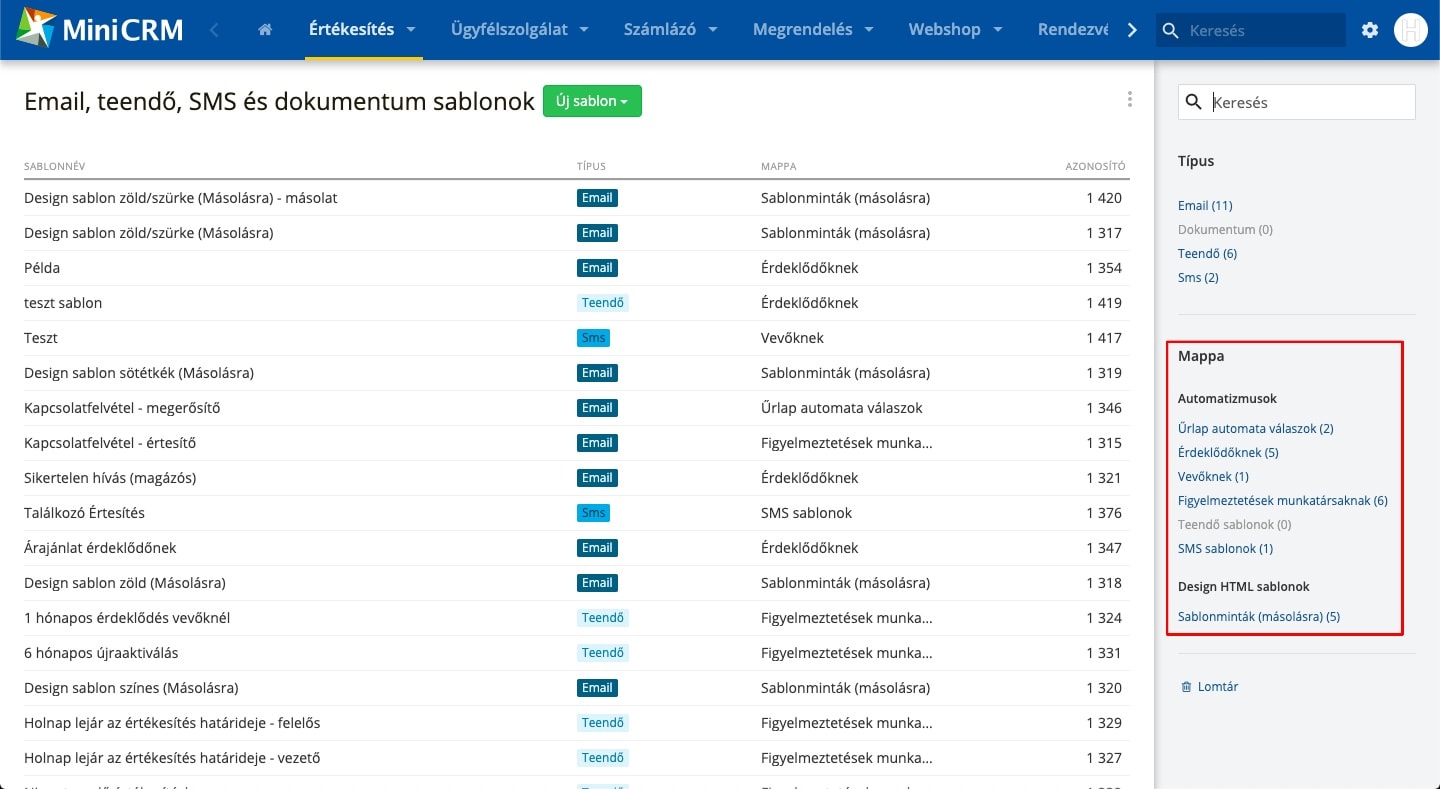Viewport: 1440px width, 789px height.
Task: Expand the Ügyfélszolgálat dropdown arrow
Action: 584,30
